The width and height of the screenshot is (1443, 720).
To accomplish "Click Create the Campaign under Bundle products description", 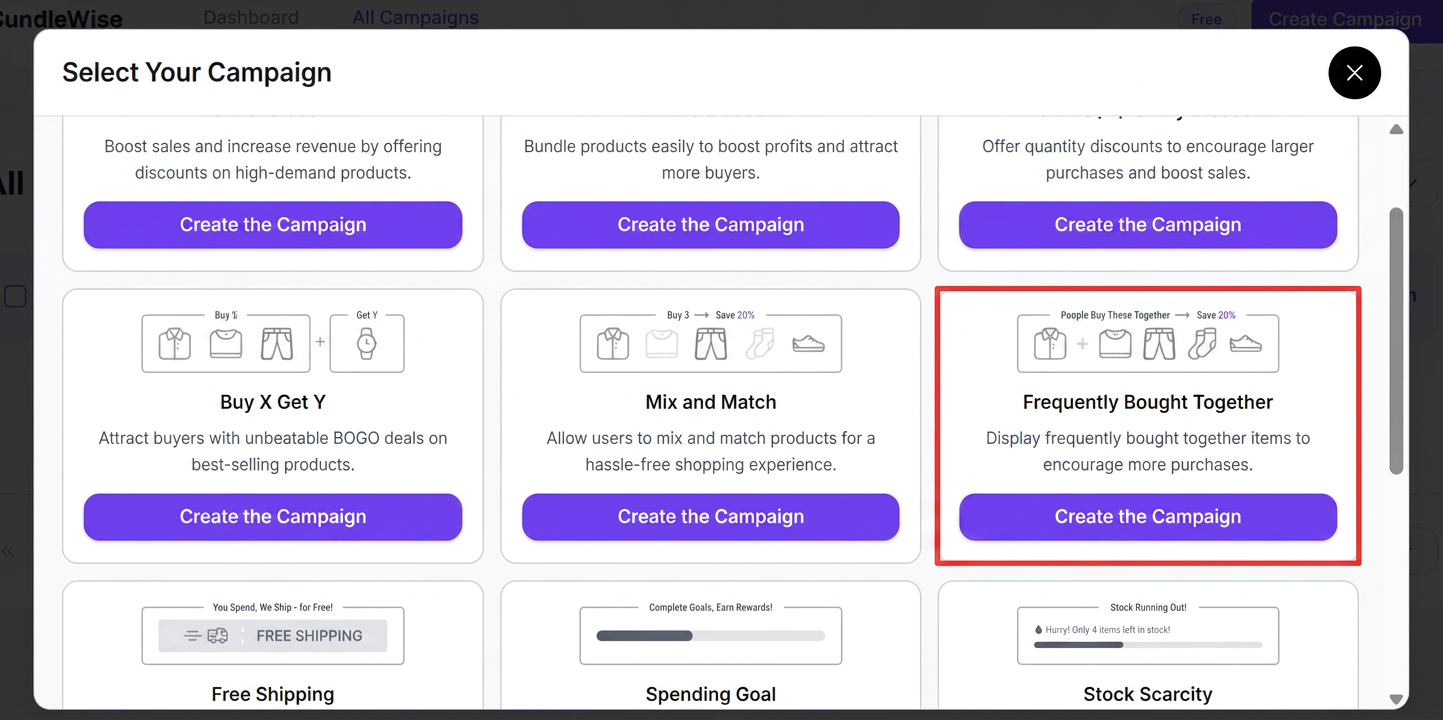I will point(710,225).
